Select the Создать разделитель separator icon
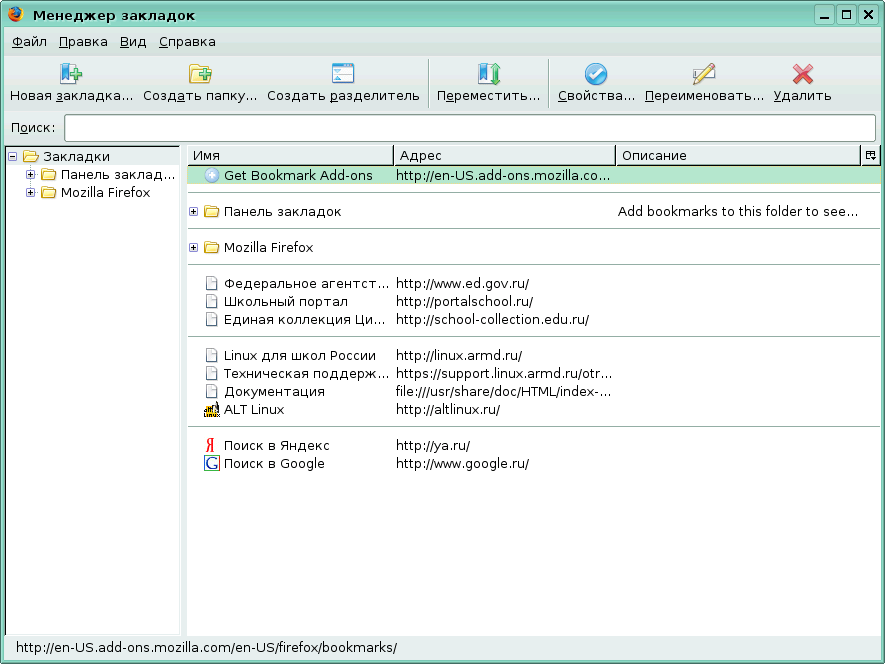885x664 pixels. click(342, 72)
